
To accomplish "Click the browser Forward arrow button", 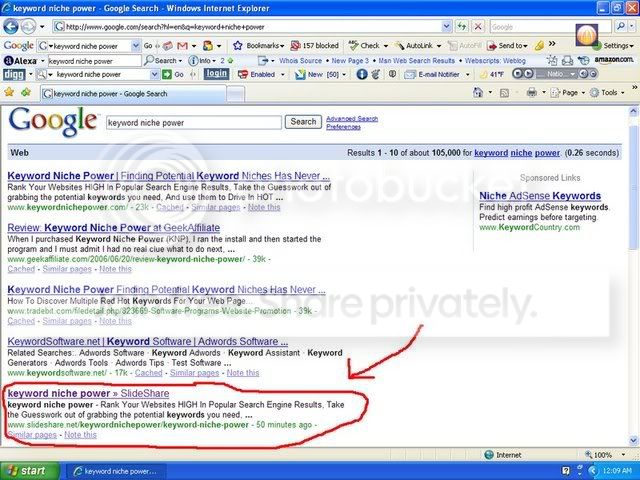I will click(x=28, y=27).
